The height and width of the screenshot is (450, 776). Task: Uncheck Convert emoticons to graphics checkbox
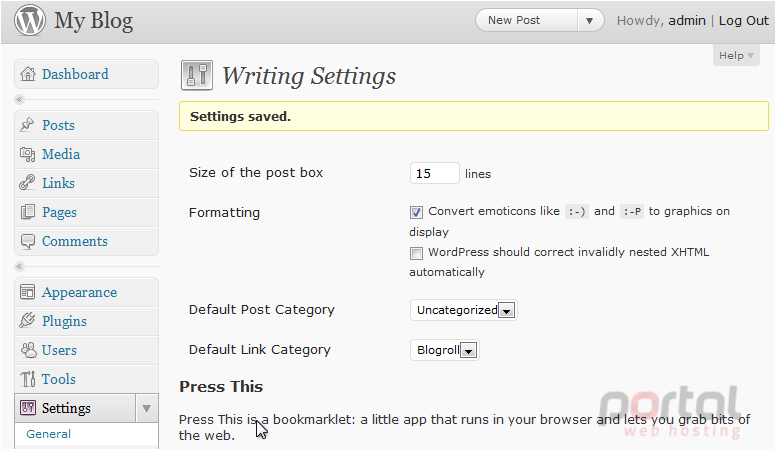416,212
